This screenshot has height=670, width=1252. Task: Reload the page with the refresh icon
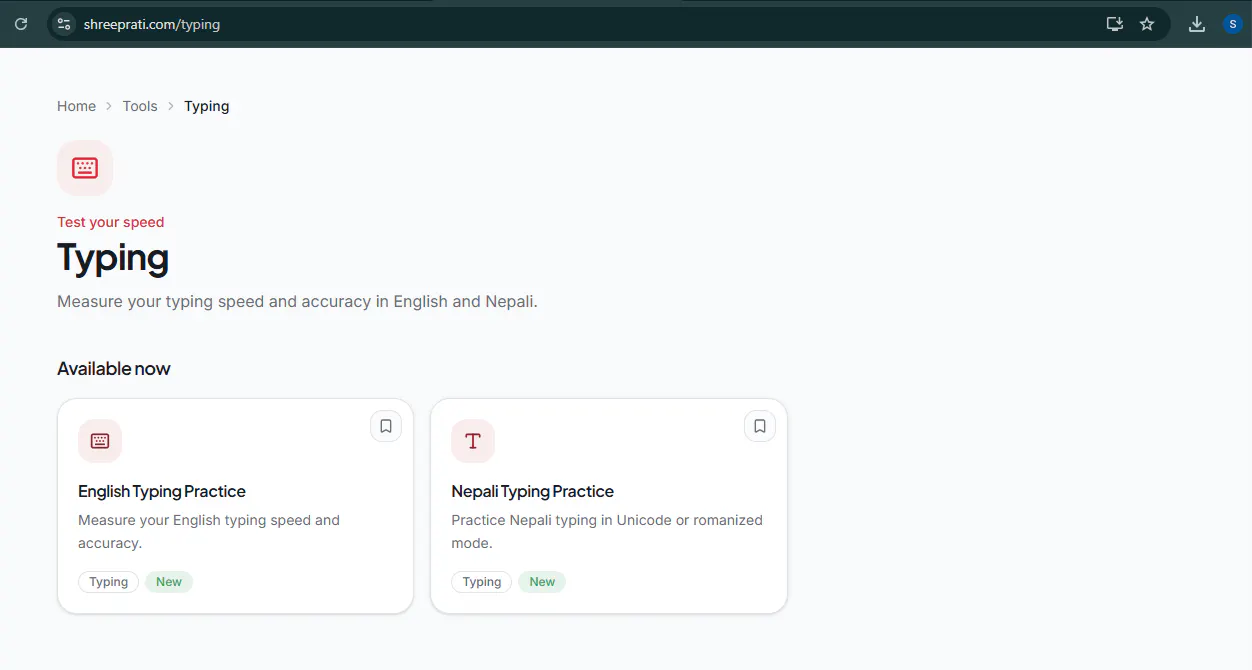[x=21, y=24]
